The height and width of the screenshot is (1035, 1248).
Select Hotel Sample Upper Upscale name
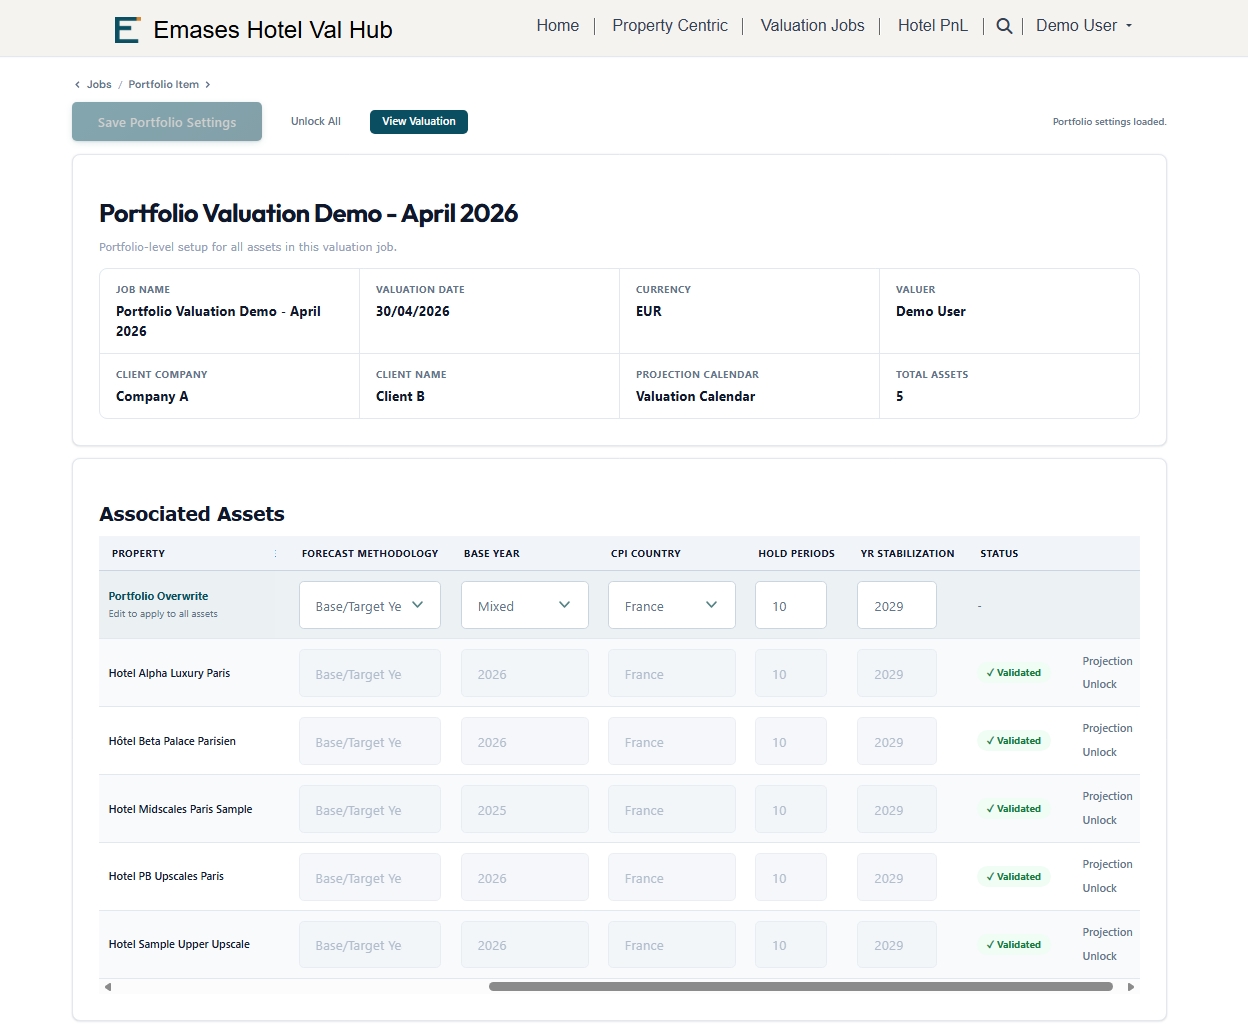pyautogui.click(x=179, y=945)
